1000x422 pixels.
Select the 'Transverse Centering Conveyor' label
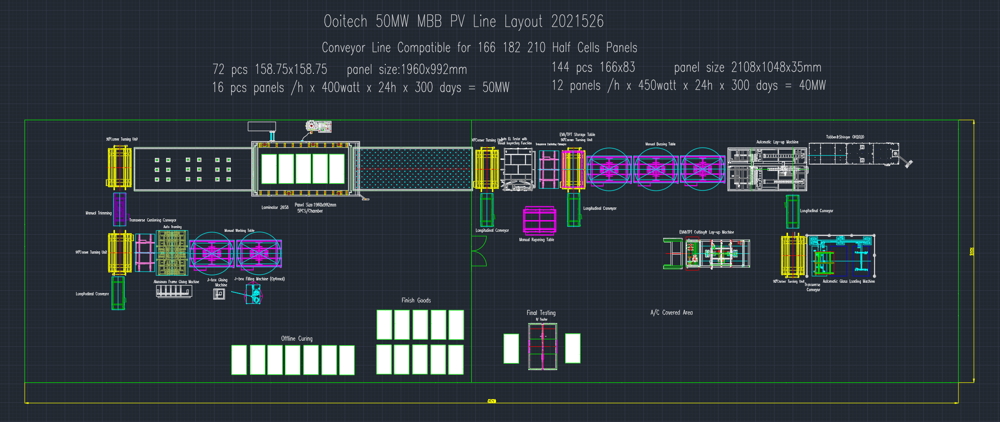[x=152, y=220]
